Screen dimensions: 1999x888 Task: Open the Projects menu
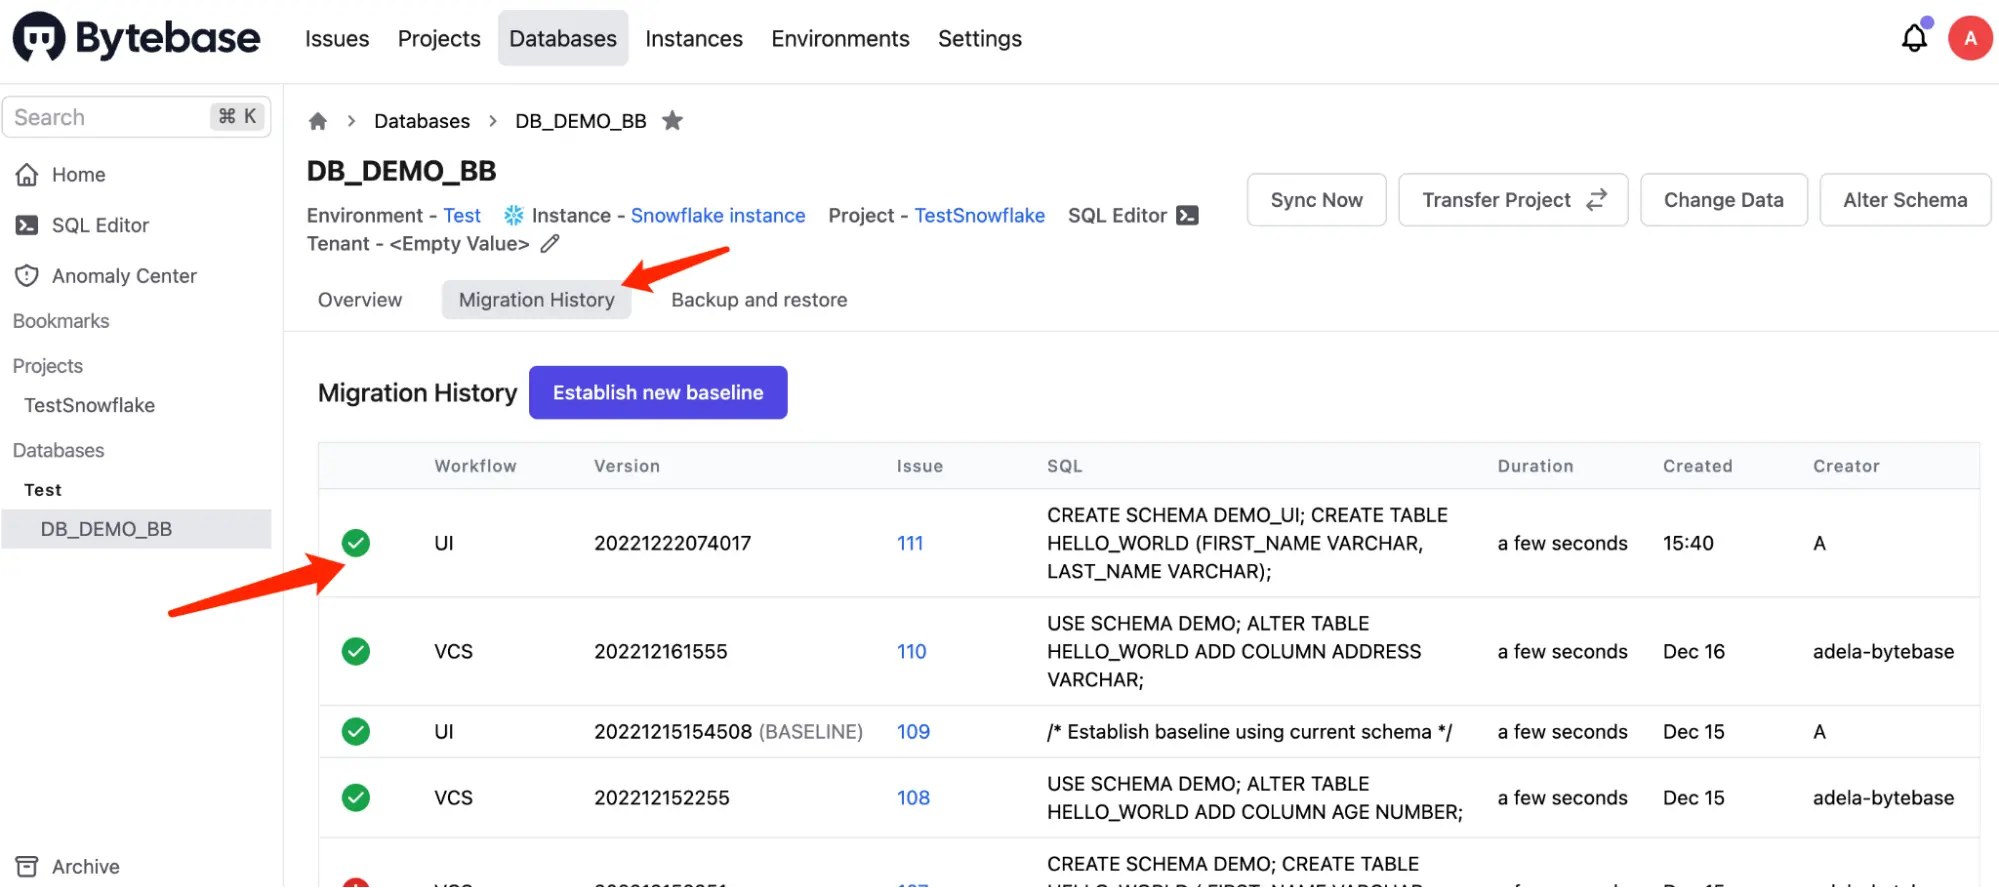click(439, 38)
